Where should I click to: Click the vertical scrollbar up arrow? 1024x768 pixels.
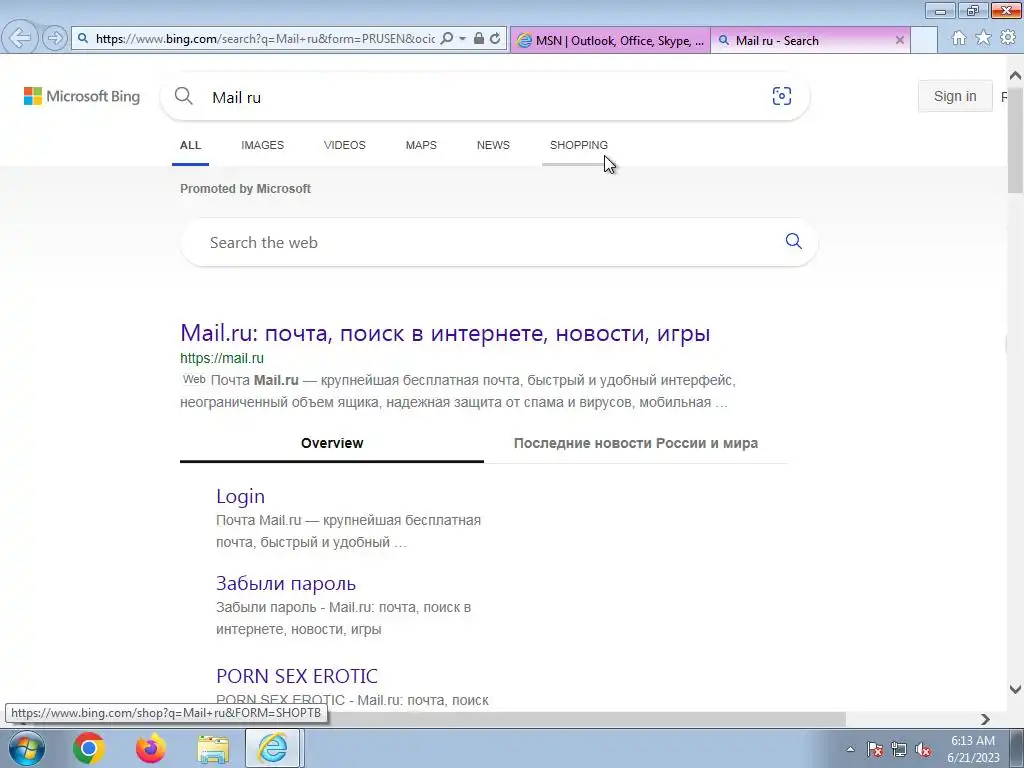[x=1016, y=76]
